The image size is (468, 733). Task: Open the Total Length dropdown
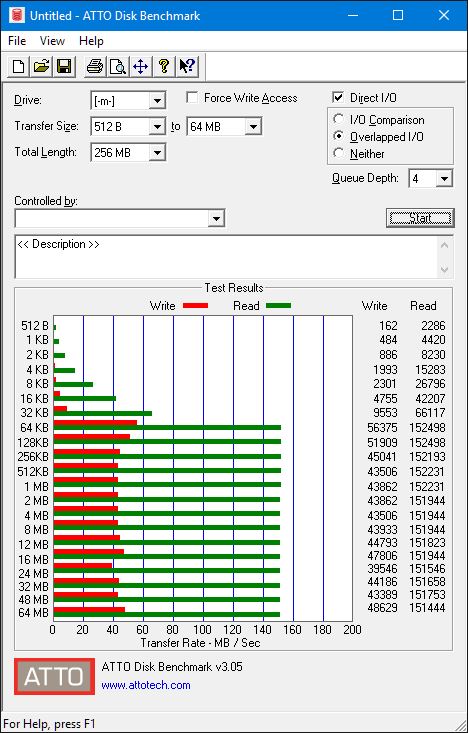point(158,152)
